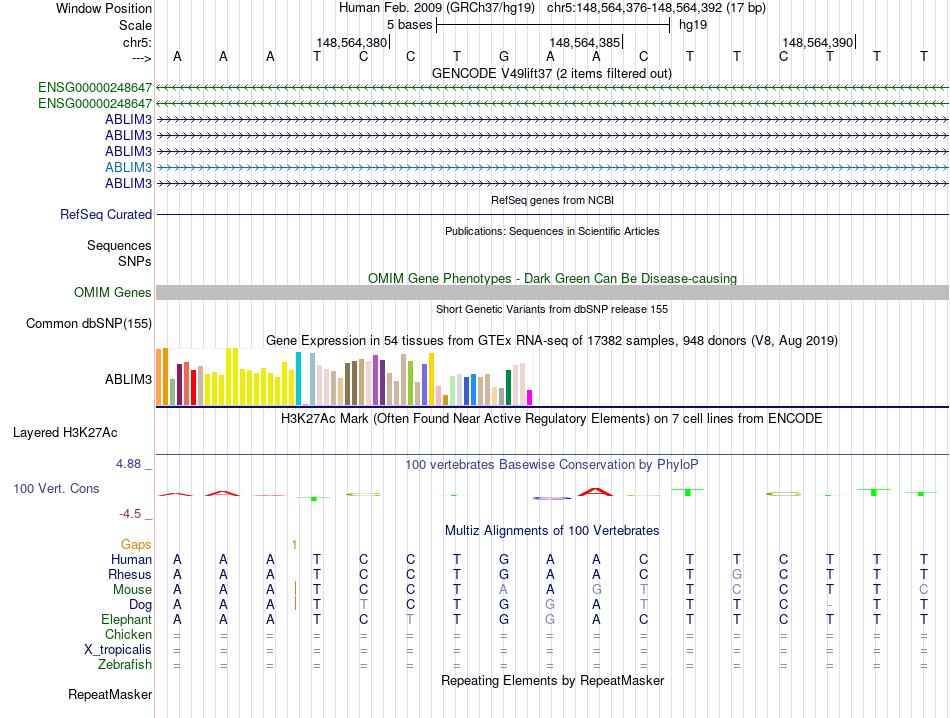The height and width of the screenshot is (718, 950).
Task: Click the hg19 label next to scale bar
Action: click(693, 25)
